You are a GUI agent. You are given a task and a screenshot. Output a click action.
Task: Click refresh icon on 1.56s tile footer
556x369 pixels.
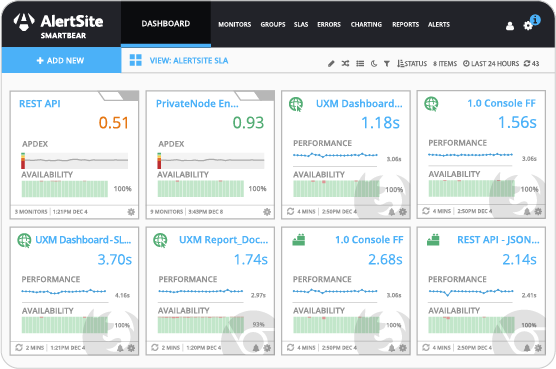coord(426,211)
